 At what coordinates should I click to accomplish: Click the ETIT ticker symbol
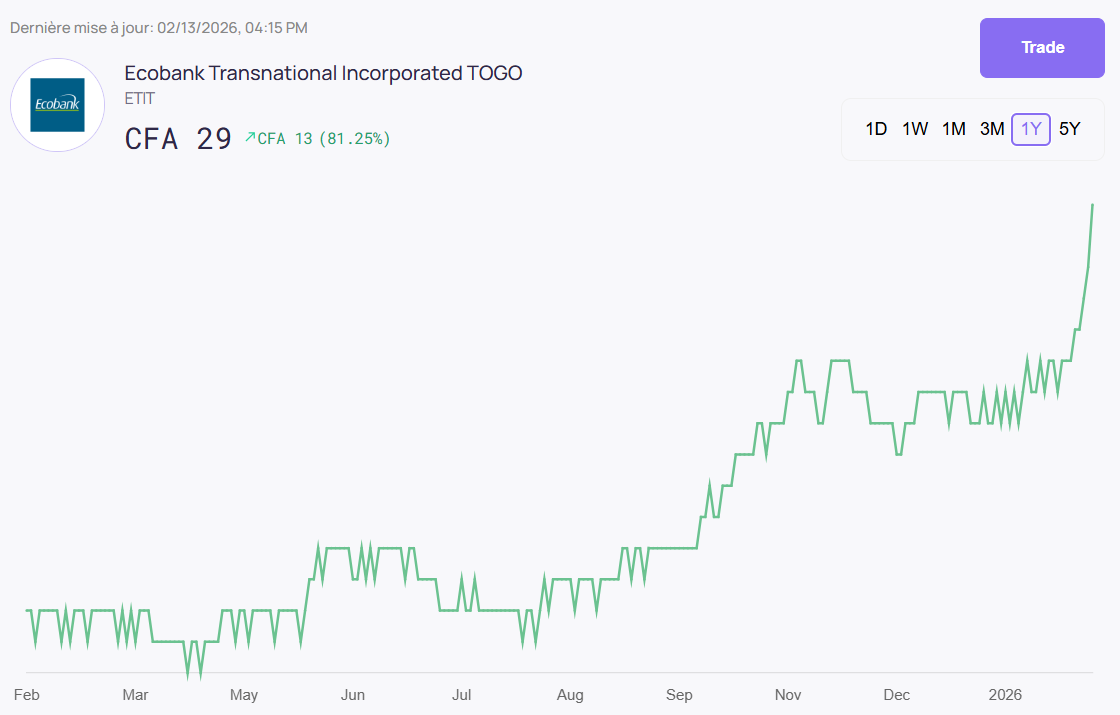[140, 99]
